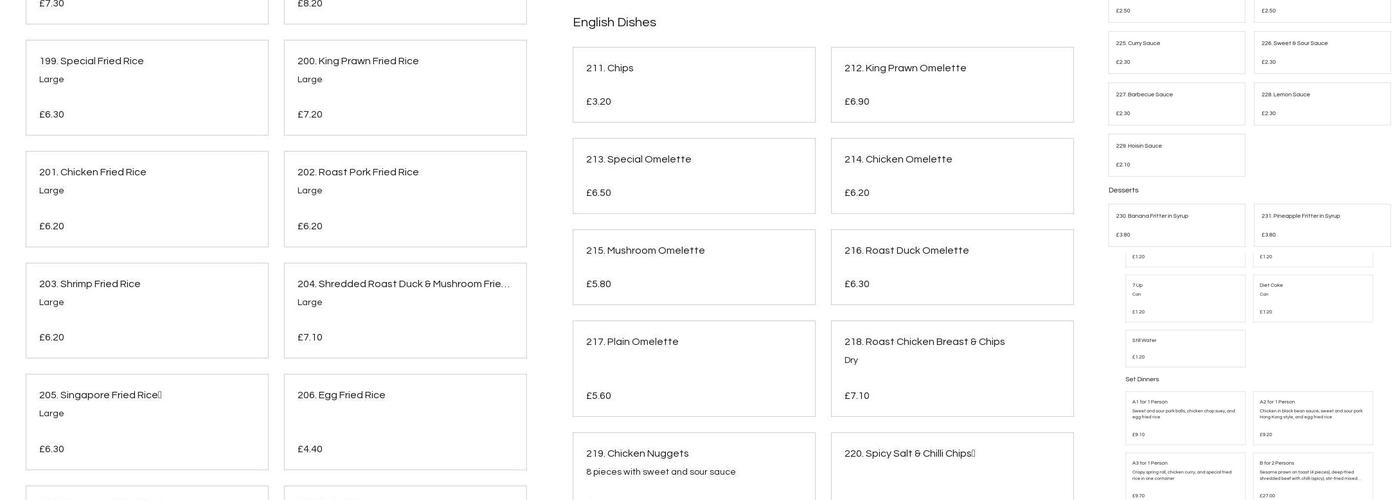The image size is (1400, 500).
Task: Select 204. Shredded Roast Duck & Mushroom rice
Action: tap(405, 311)
